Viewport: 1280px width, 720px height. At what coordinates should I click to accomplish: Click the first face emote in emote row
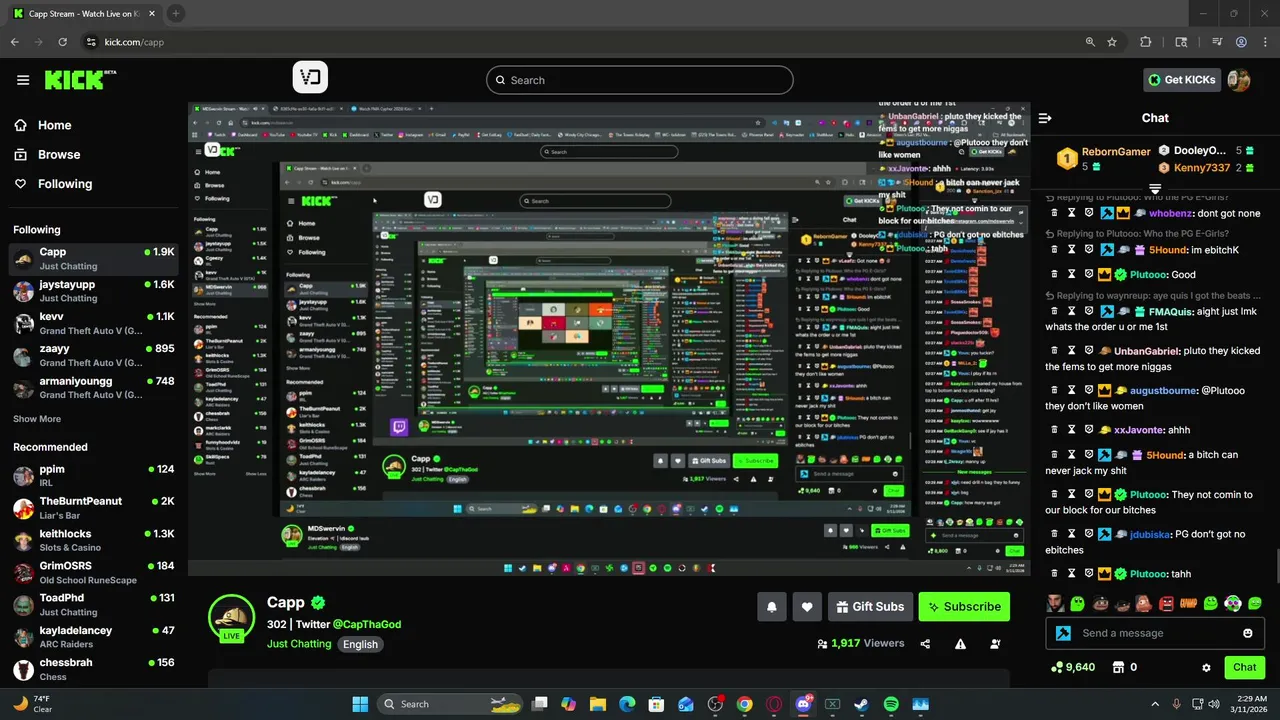coord(1055,603)
